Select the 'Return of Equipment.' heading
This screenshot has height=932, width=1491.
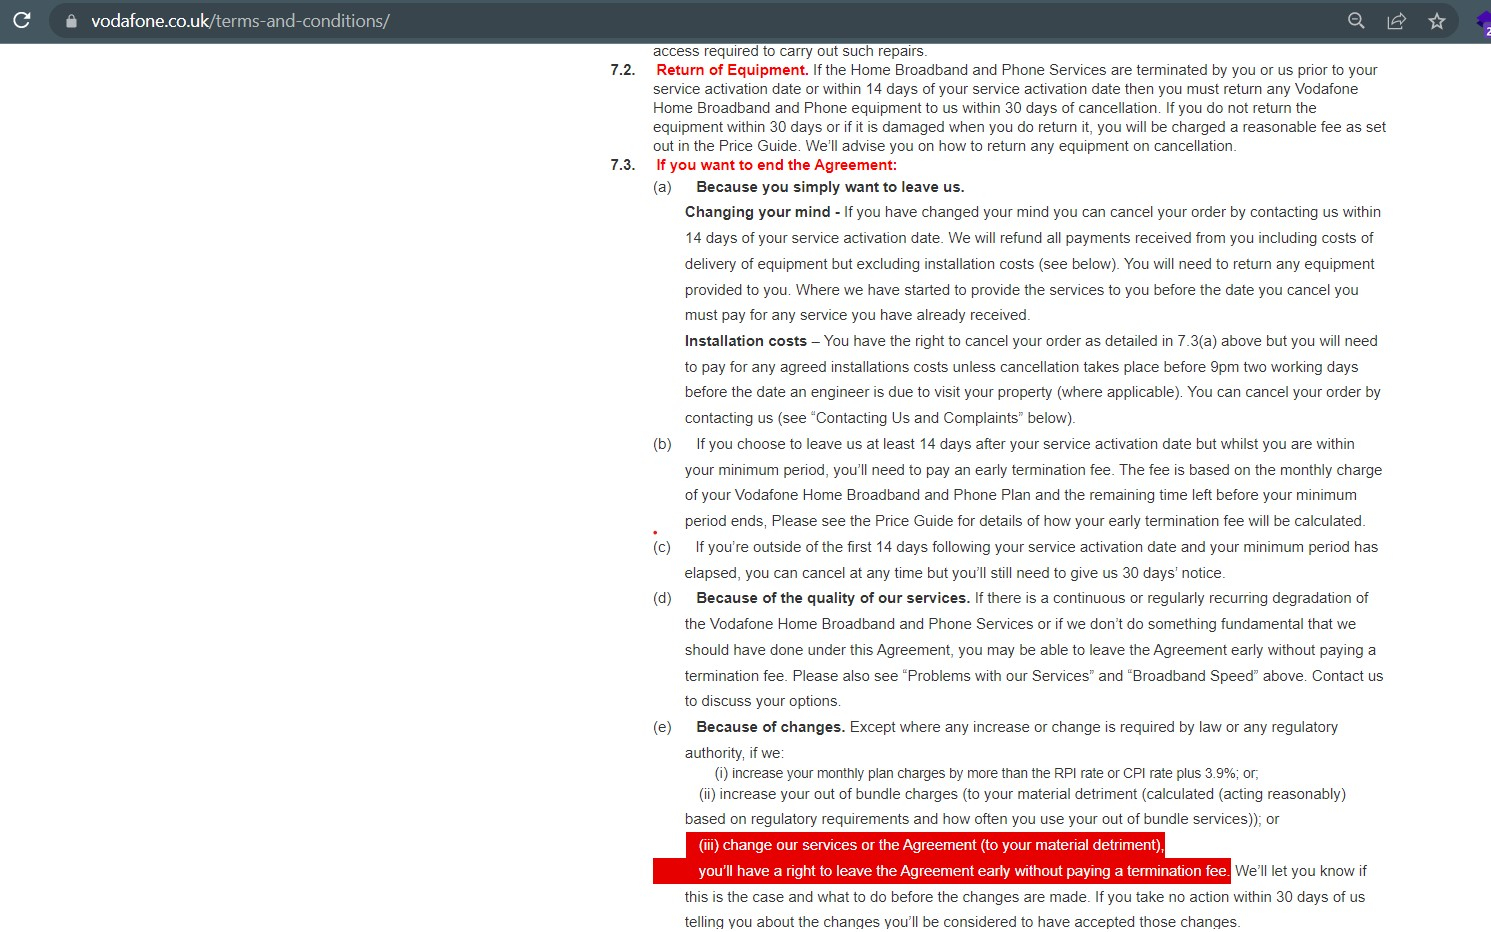pos(732,70)
